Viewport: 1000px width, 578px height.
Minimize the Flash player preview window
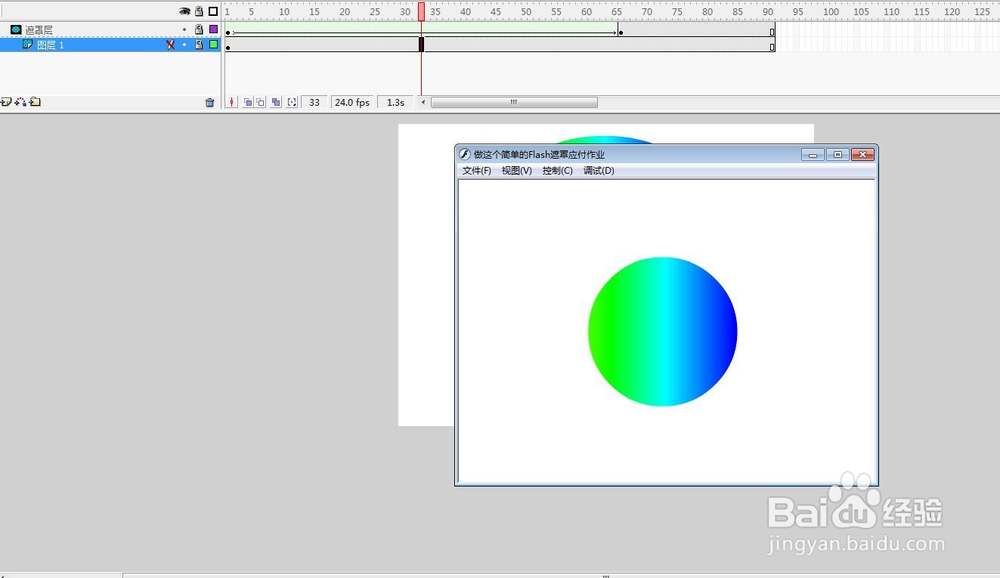tap(812, 154)
